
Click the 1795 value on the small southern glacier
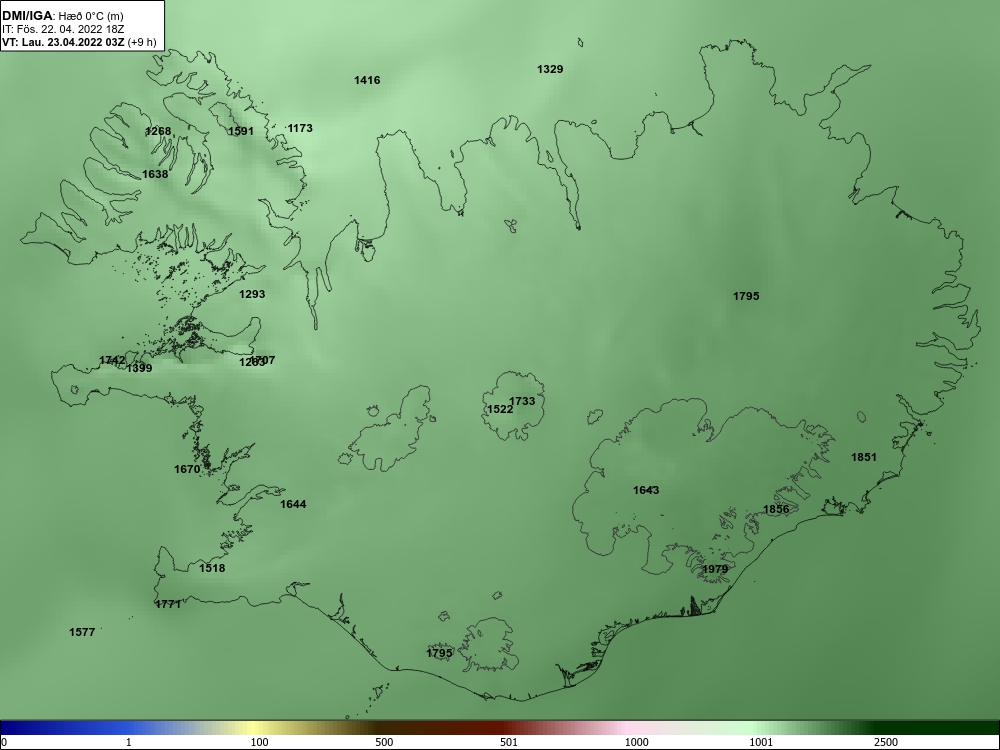tap(439, 653)
